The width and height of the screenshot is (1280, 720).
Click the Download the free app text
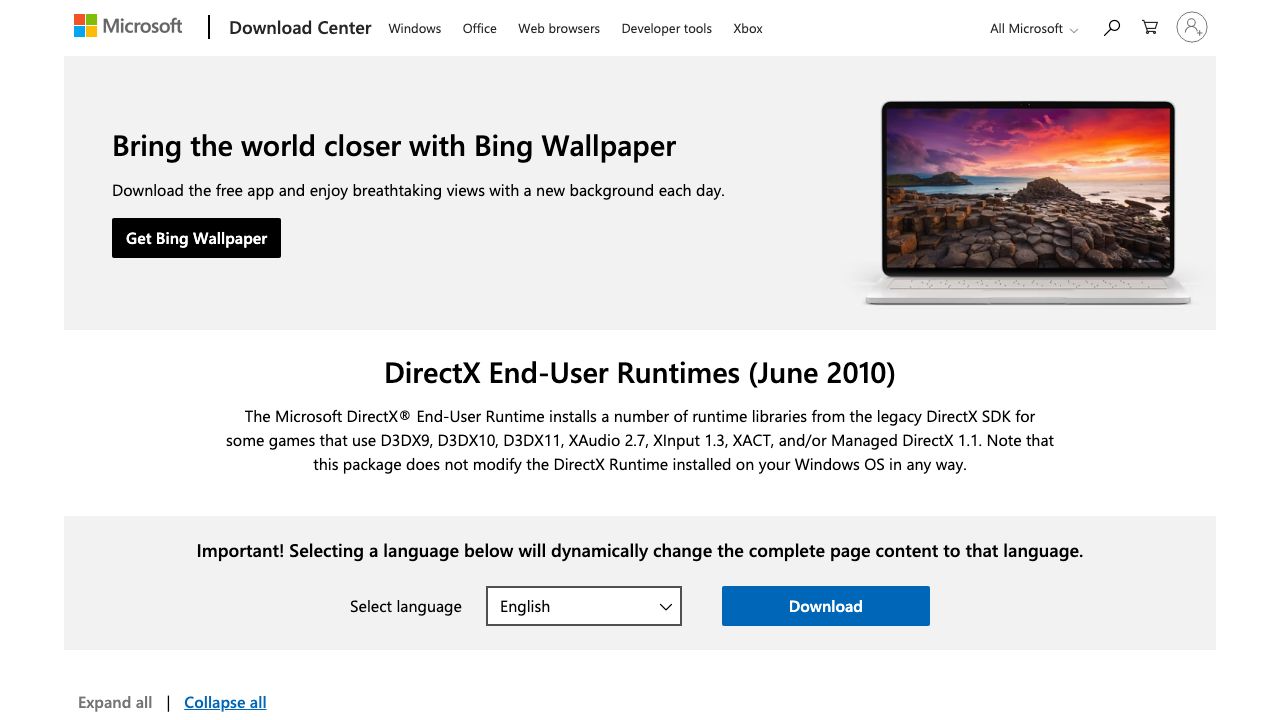(x=418, y=190)
